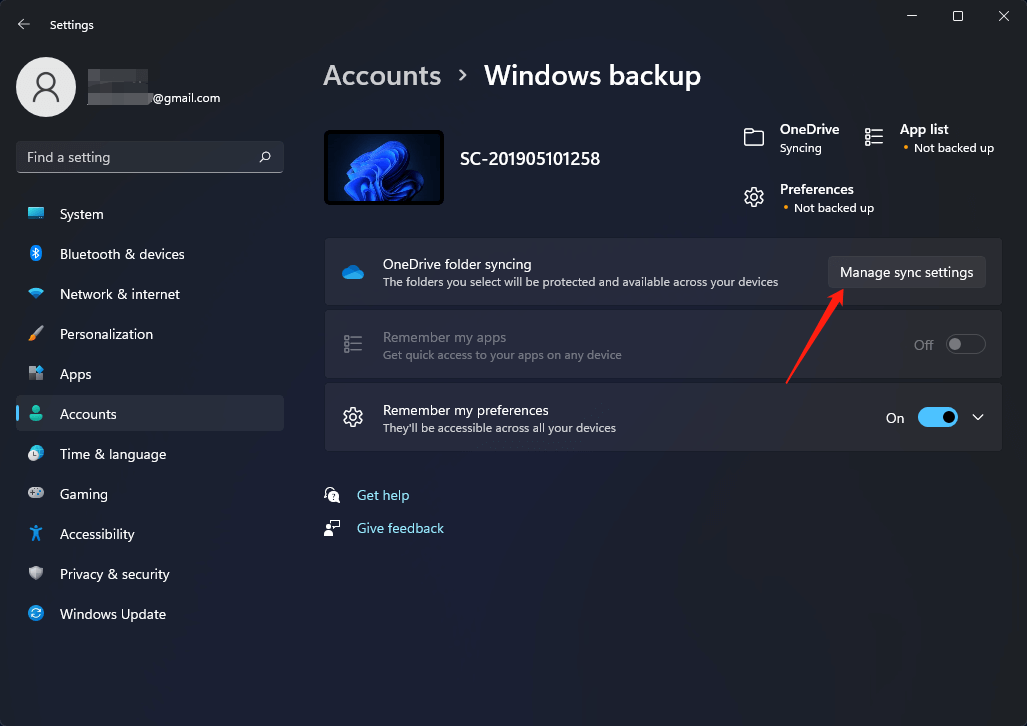
Task: Open Time & language settings
Action: tap(113, 453)
